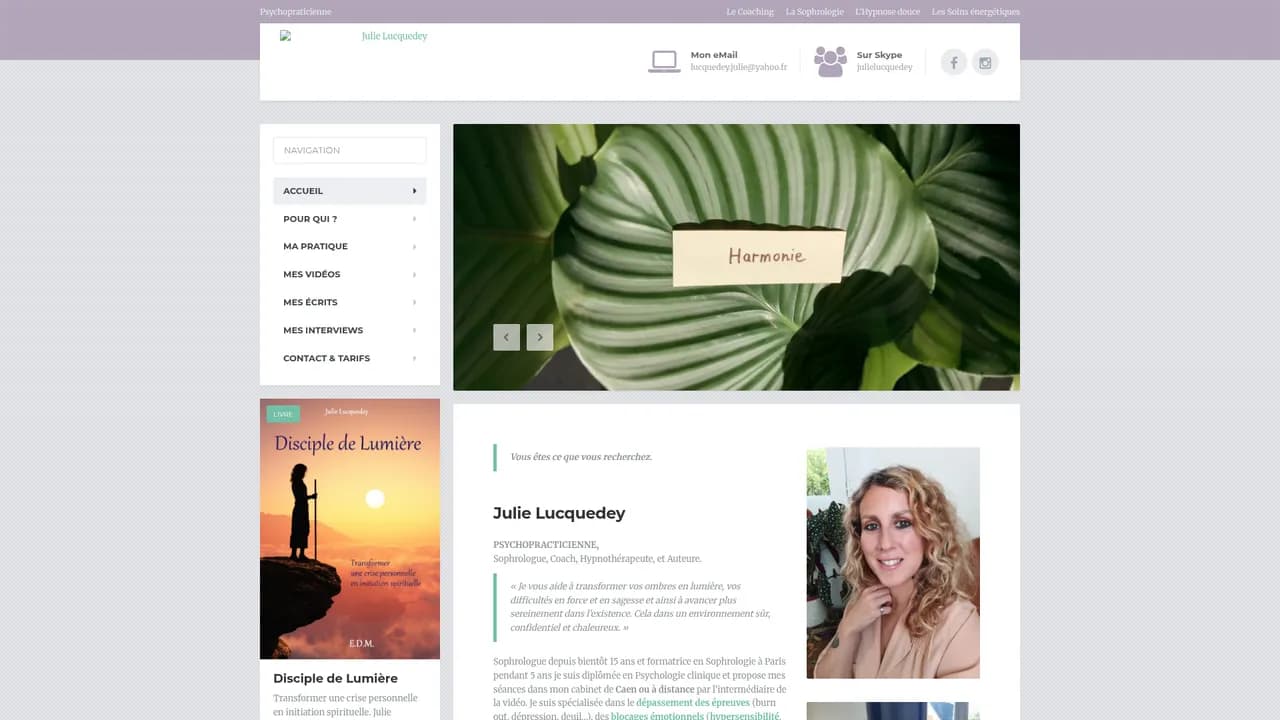
Task: Click the Julie Lucquedey portrait photo
Action: point(893,563)
